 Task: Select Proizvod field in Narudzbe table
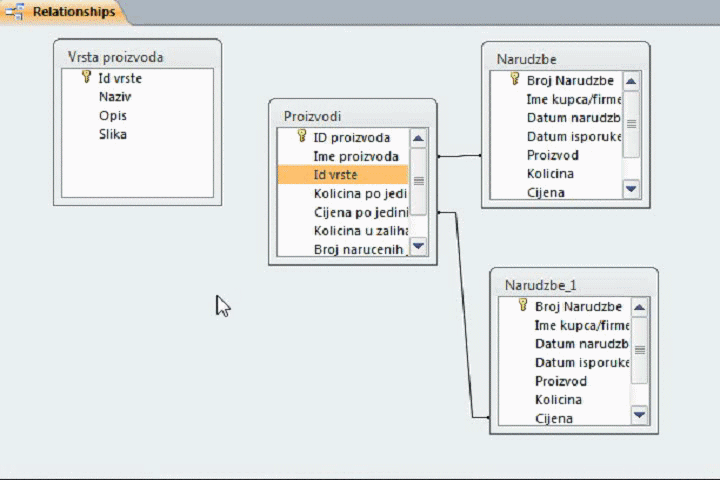[x=552, y=155]
